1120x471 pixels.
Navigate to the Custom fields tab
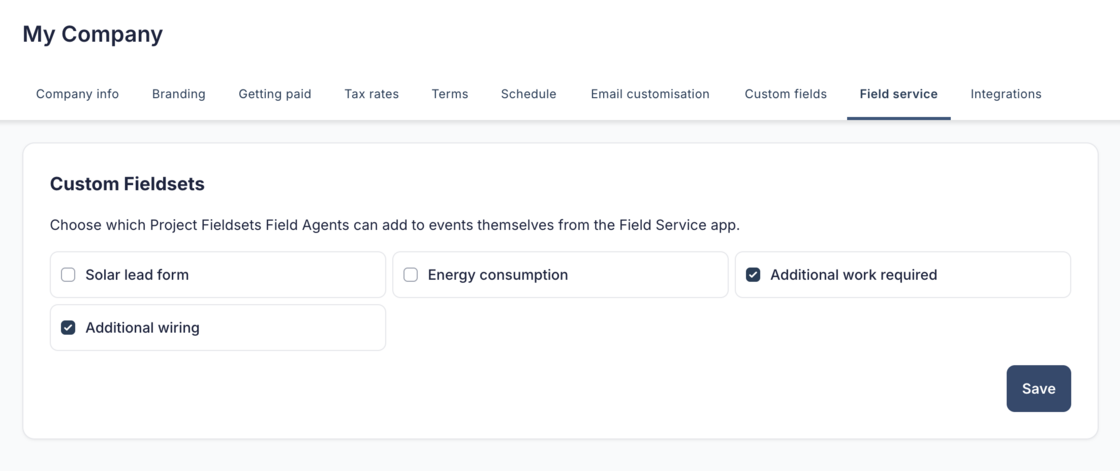coord(785,94)
